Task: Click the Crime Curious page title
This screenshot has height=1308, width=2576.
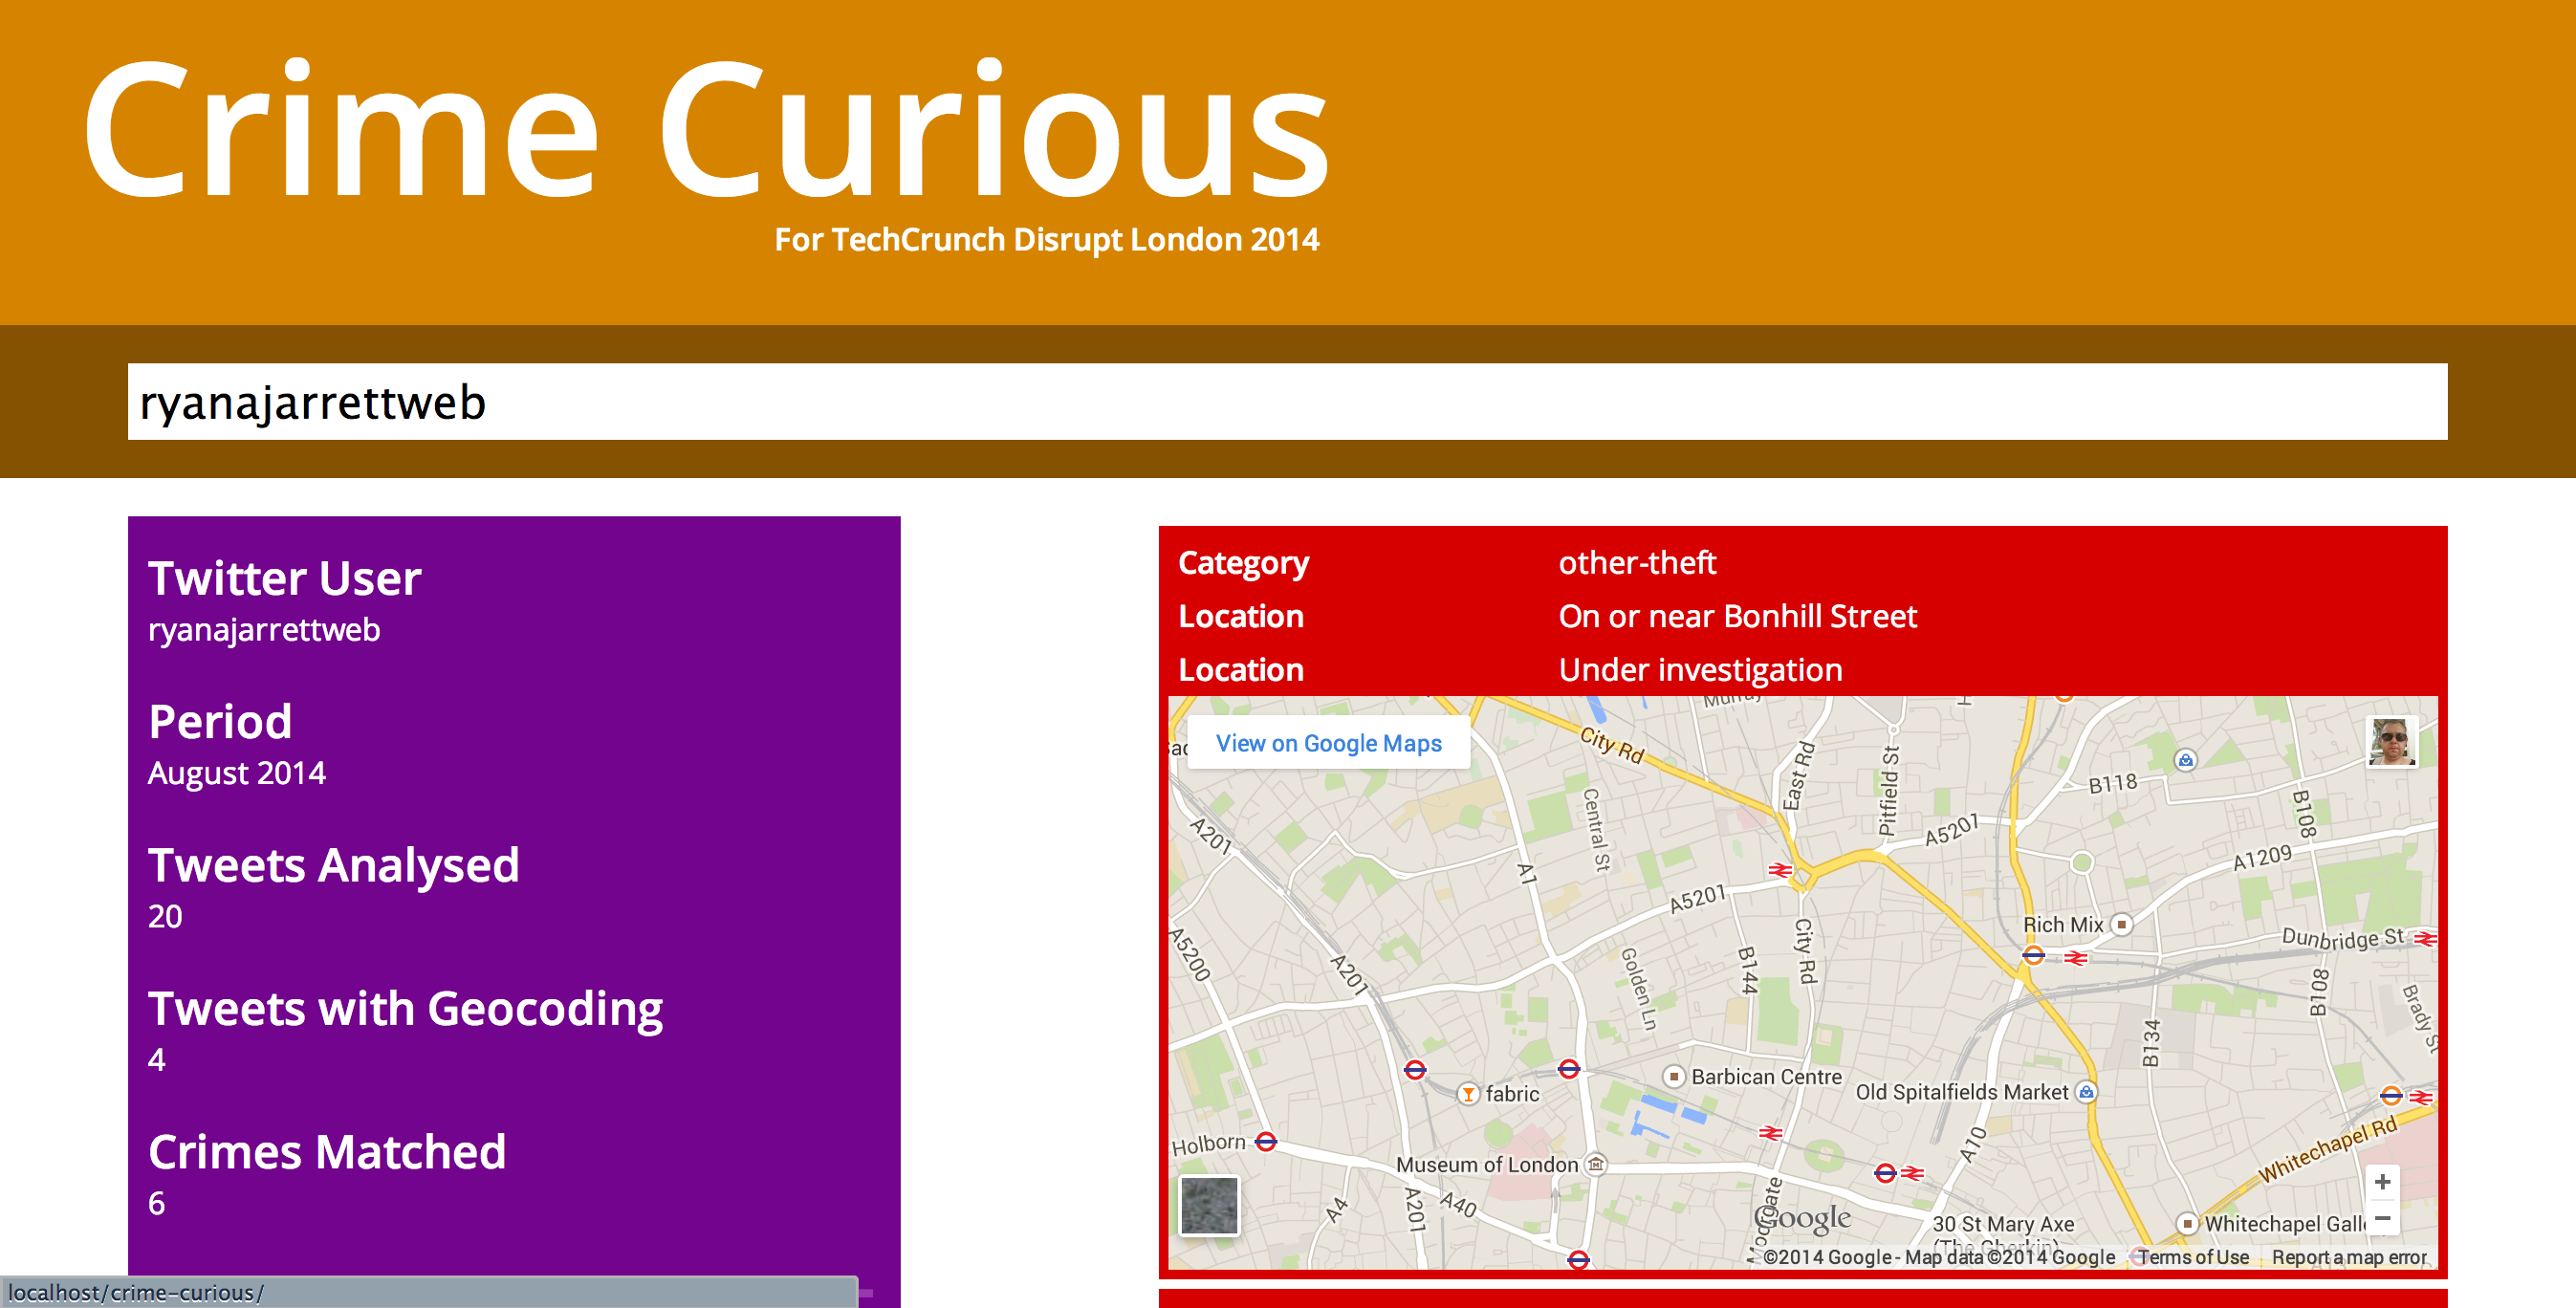Action: [706, 132]
